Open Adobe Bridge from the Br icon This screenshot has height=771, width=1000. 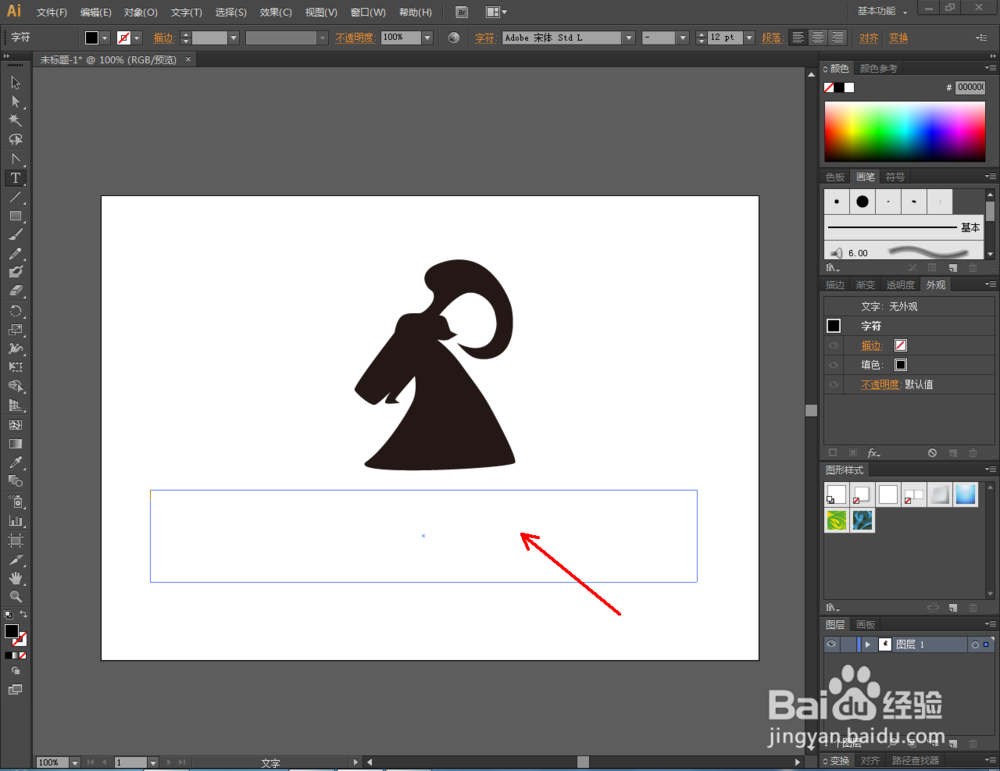(462, 12)
